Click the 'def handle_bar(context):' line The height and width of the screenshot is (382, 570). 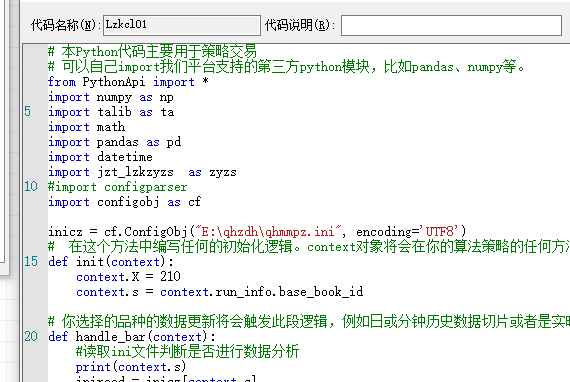[x=132, y=337]
